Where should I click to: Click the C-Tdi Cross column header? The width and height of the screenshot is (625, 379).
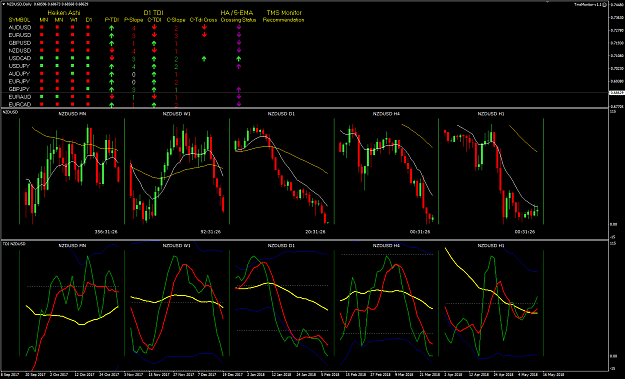(203, 20)
